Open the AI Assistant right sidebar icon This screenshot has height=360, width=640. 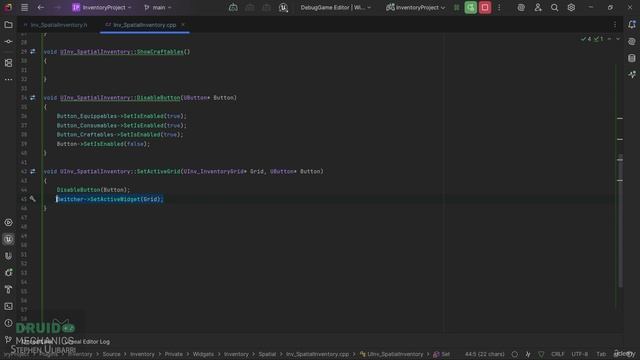(x=632, y=42)
